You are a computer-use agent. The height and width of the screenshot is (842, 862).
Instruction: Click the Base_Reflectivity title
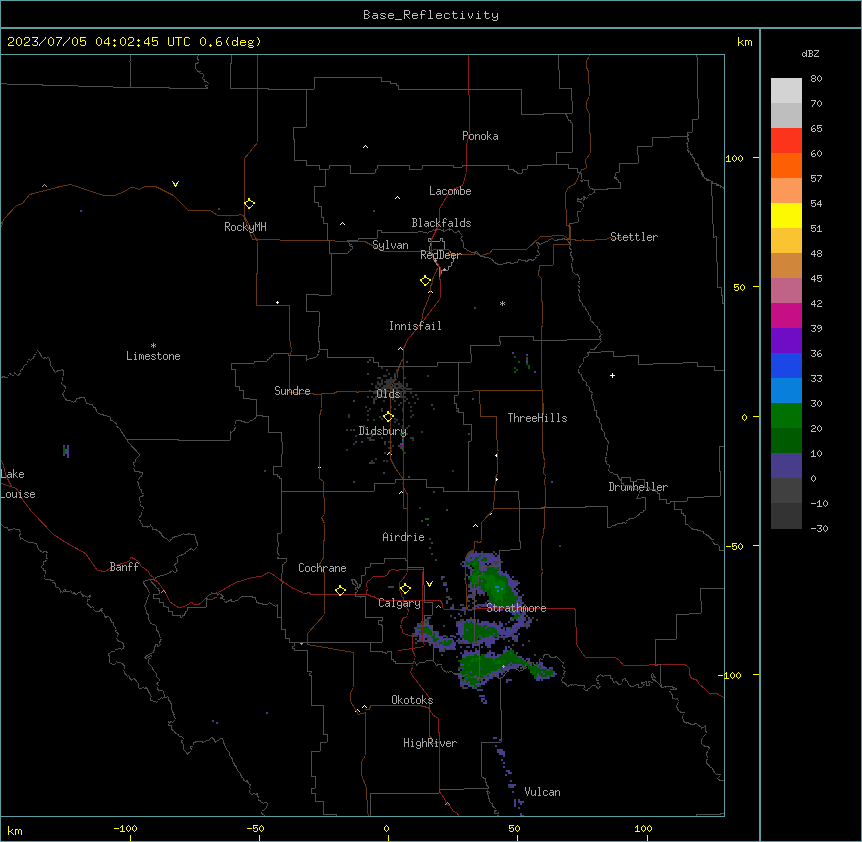431,15
